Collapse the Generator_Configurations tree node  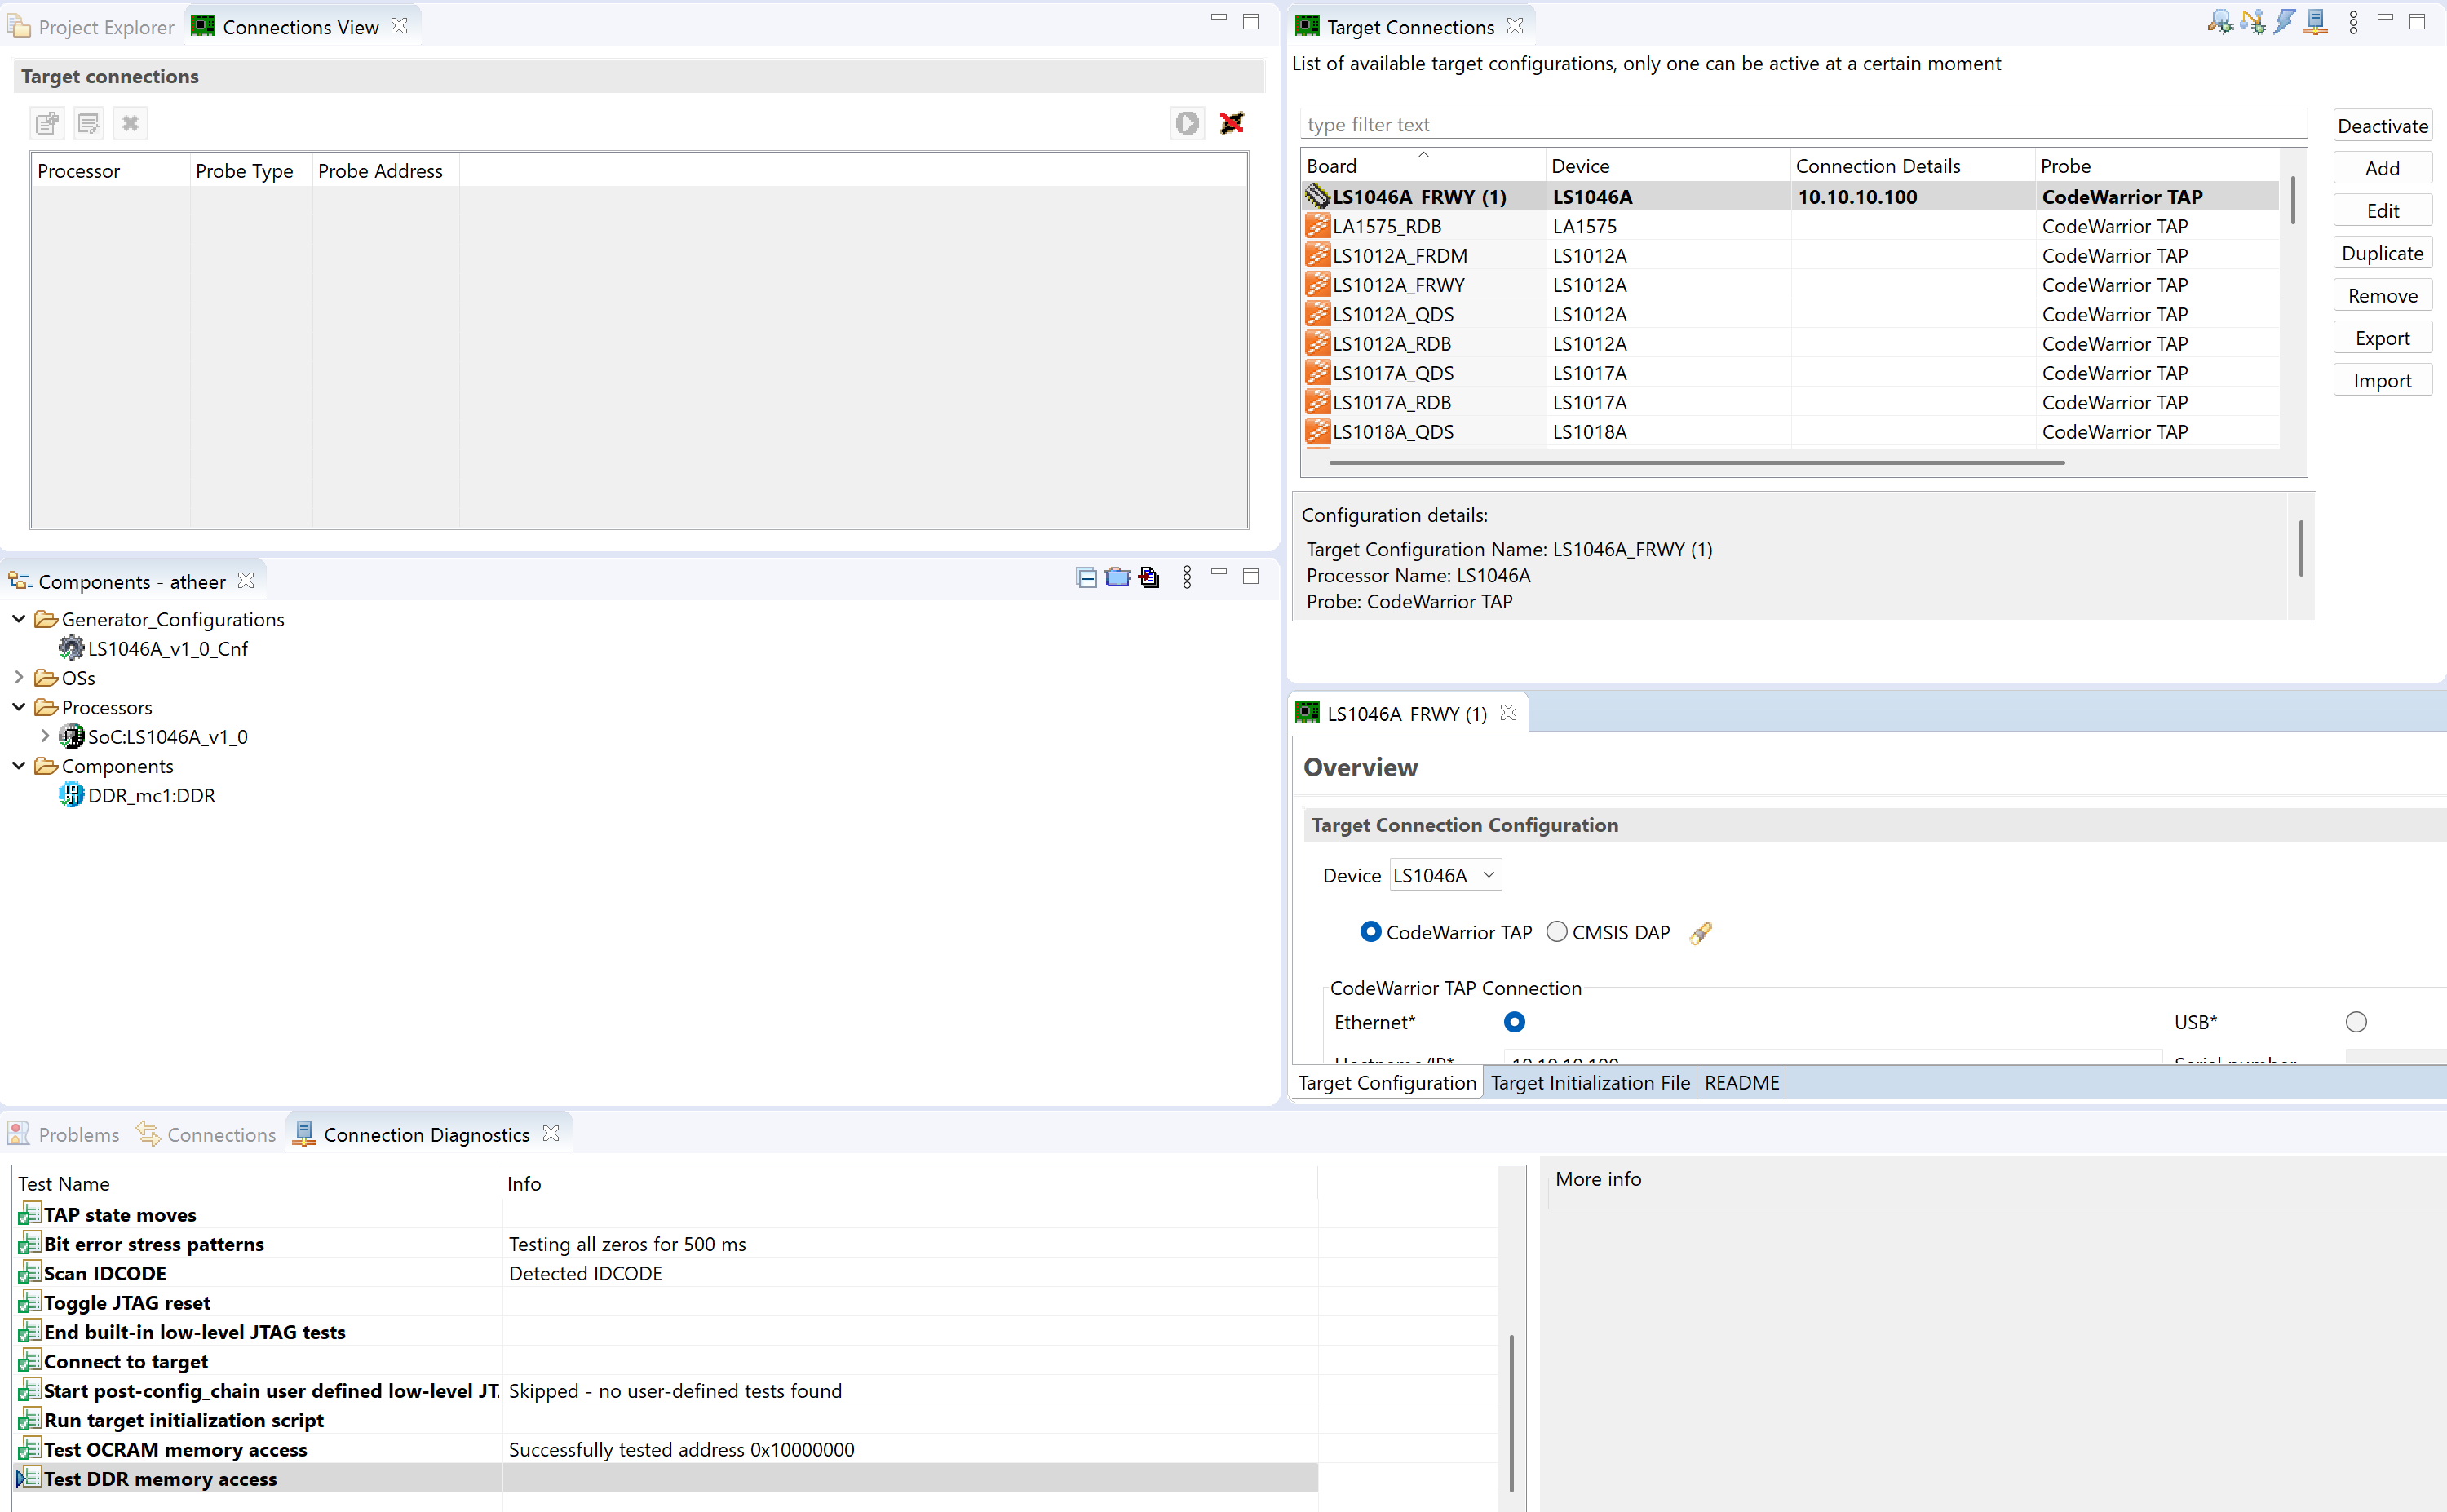[x=18, y=618]
